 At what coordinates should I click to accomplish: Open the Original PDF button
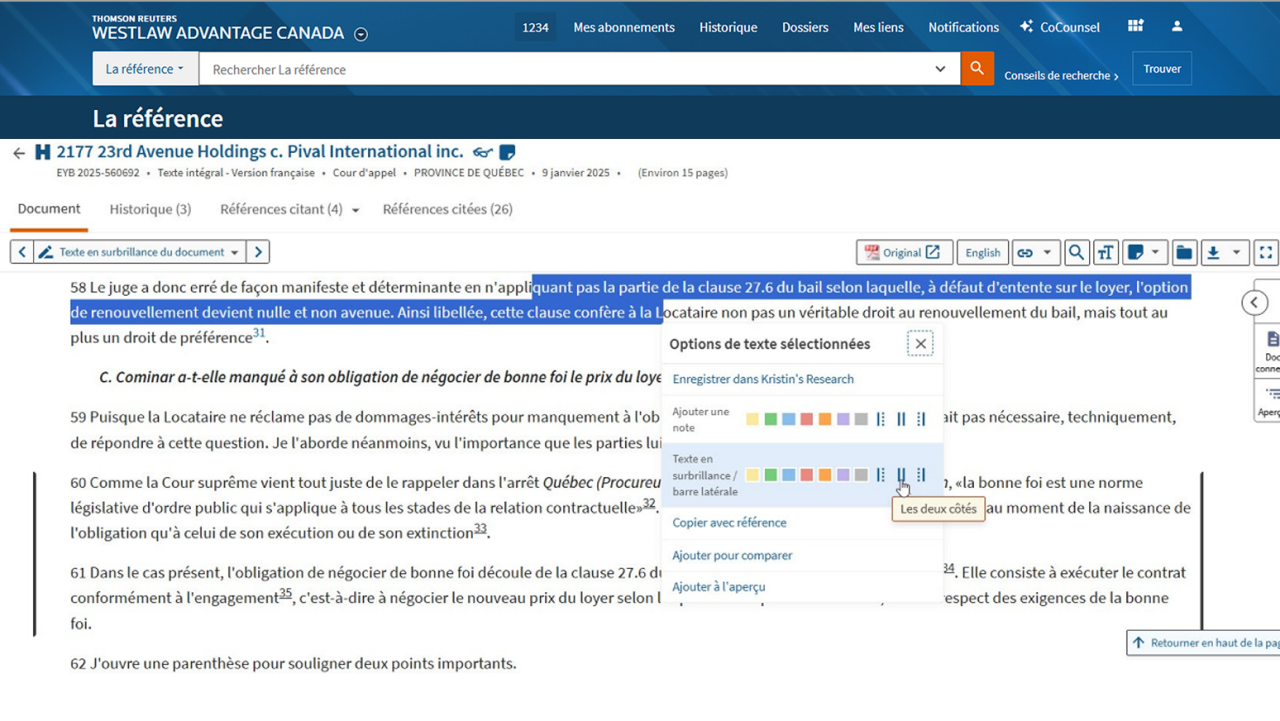902,253
